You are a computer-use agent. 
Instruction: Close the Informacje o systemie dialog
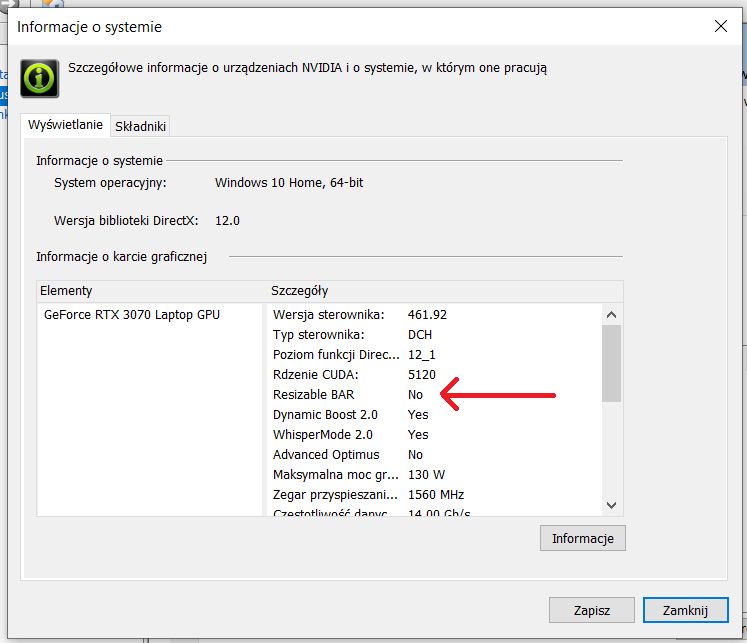pyautogui.click(x=721, y=26)
